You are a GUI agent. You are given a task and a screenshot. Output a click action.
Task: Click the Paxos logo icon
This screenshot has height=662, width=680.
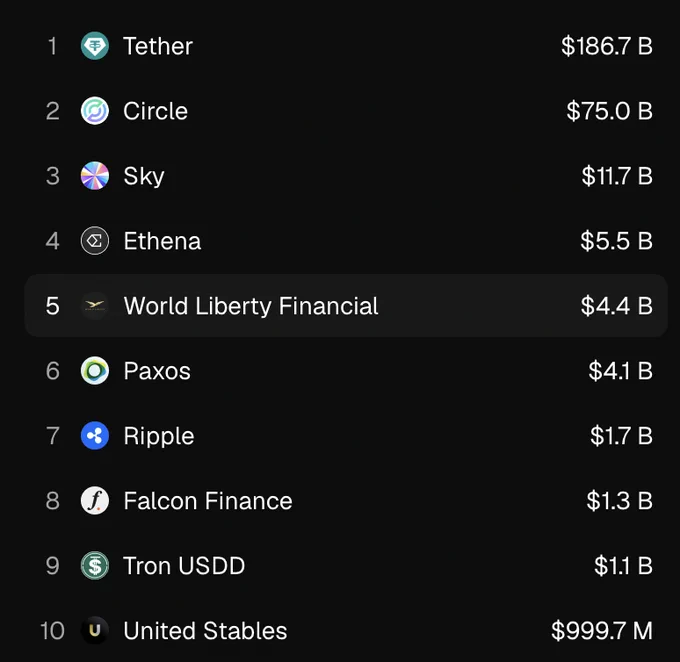95,370
